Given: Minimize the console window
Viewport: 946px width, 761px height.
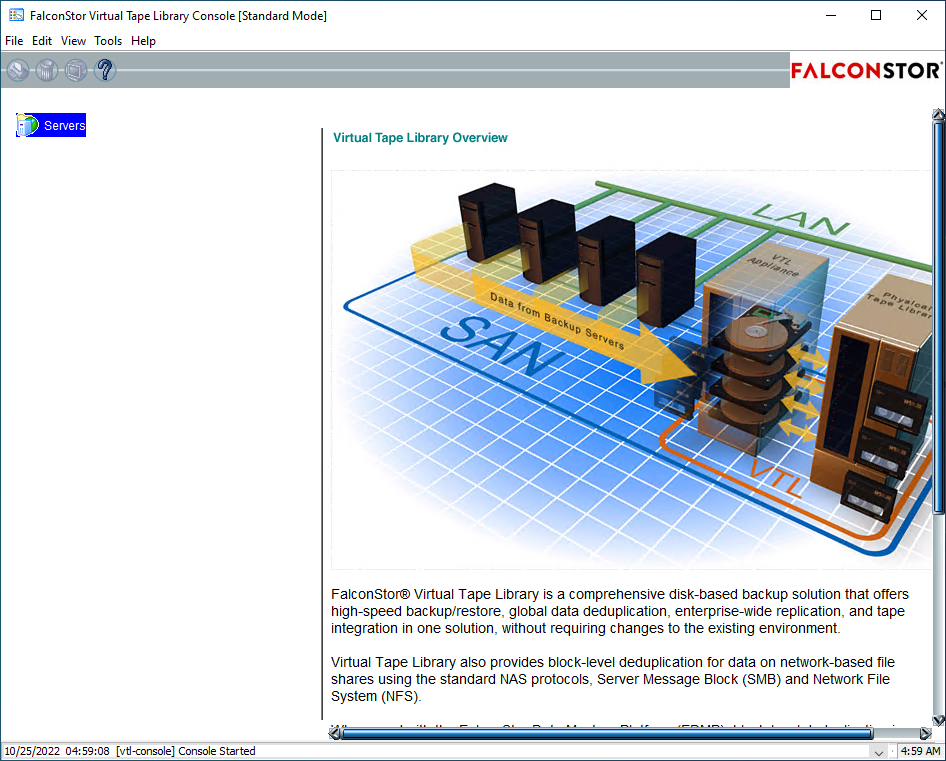Looking at the screenshot, I should (831, 15).
